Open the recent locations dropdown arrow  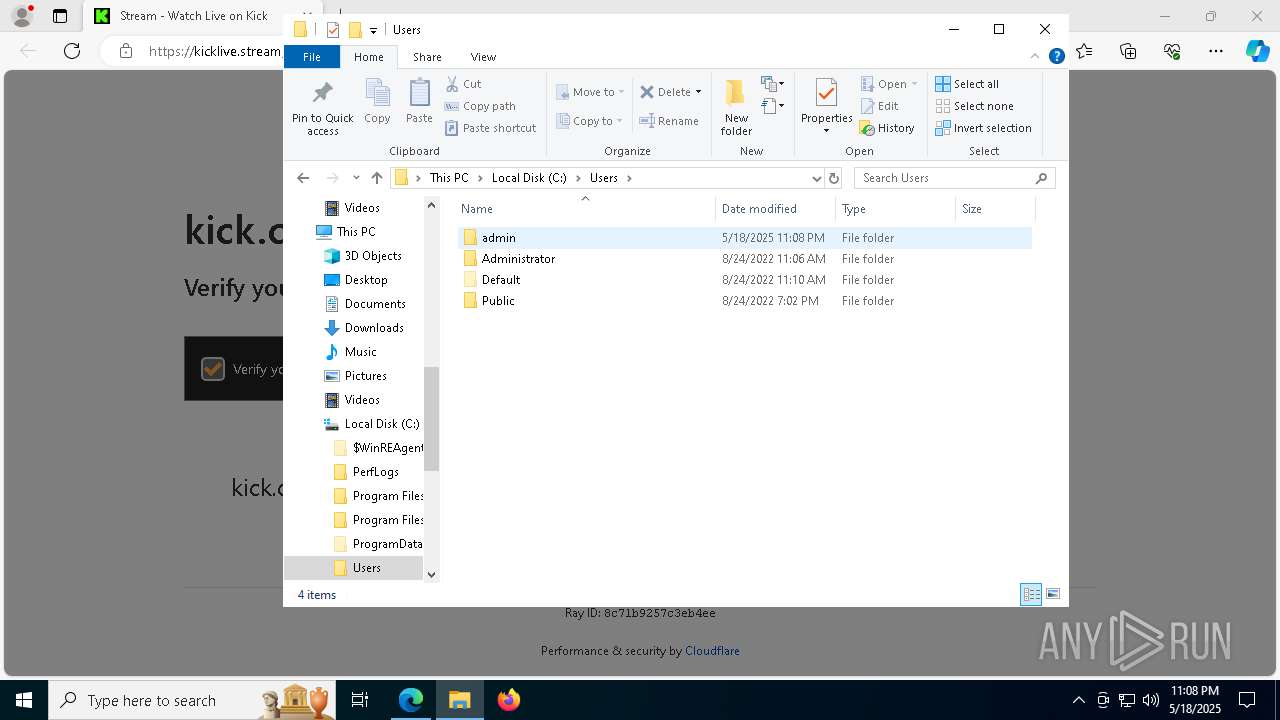coord(356,178)
